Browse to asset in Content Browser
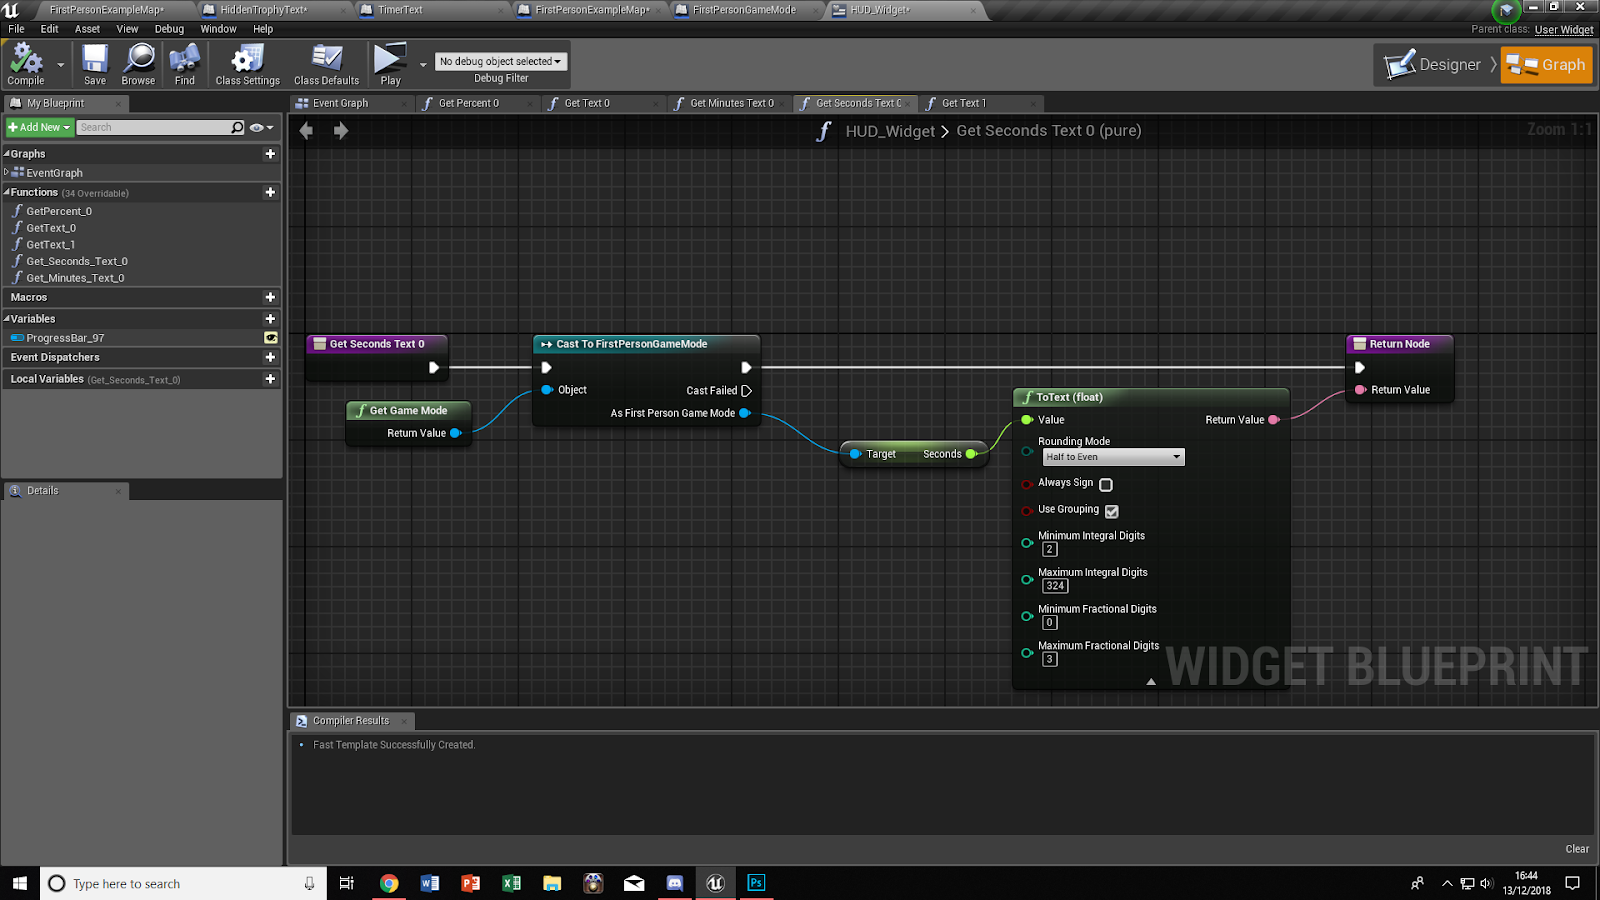The width and height of the screenshot is (1600, 900). point(138,65)
